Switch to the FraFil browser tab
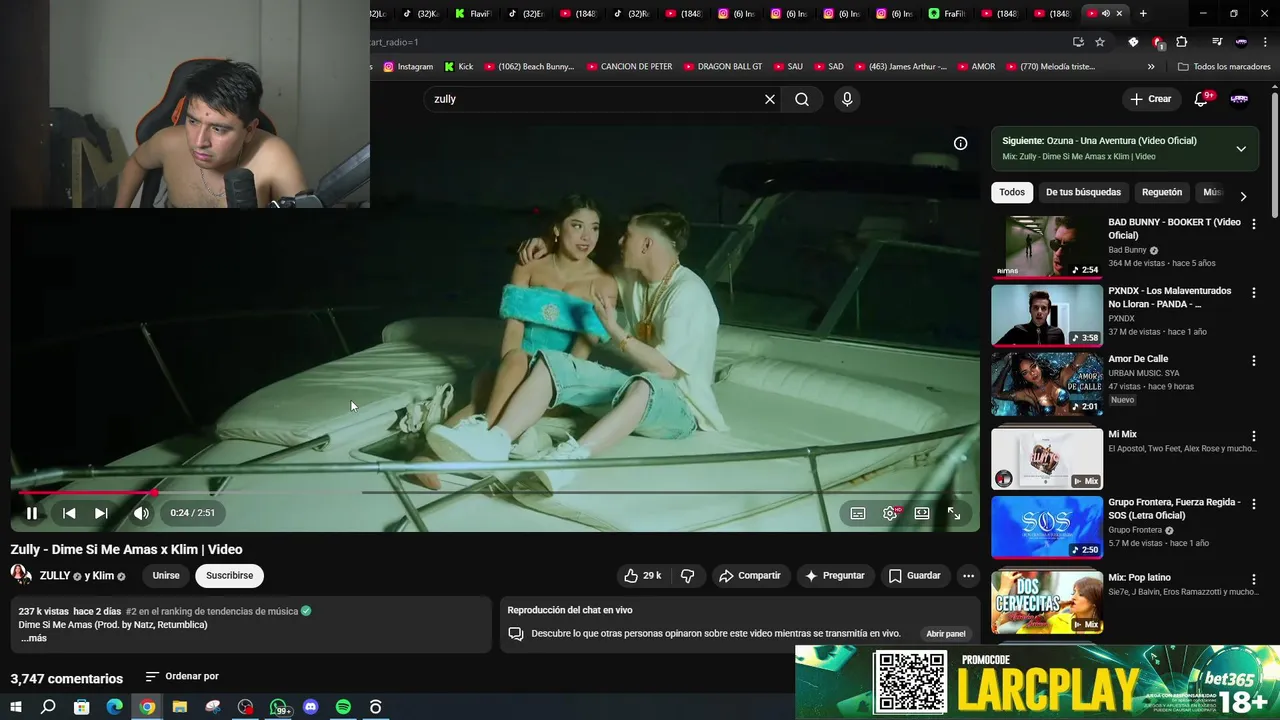Viewport: 1280px width, 720px height. (x=947, y=13)
